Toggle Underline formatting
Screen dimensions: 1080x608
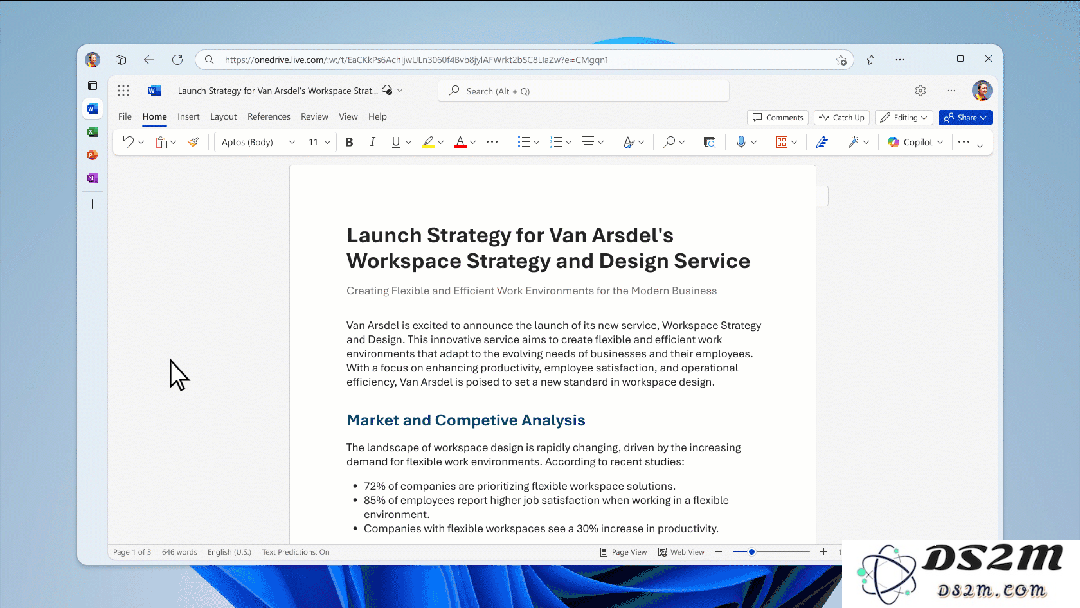[395, 142]
